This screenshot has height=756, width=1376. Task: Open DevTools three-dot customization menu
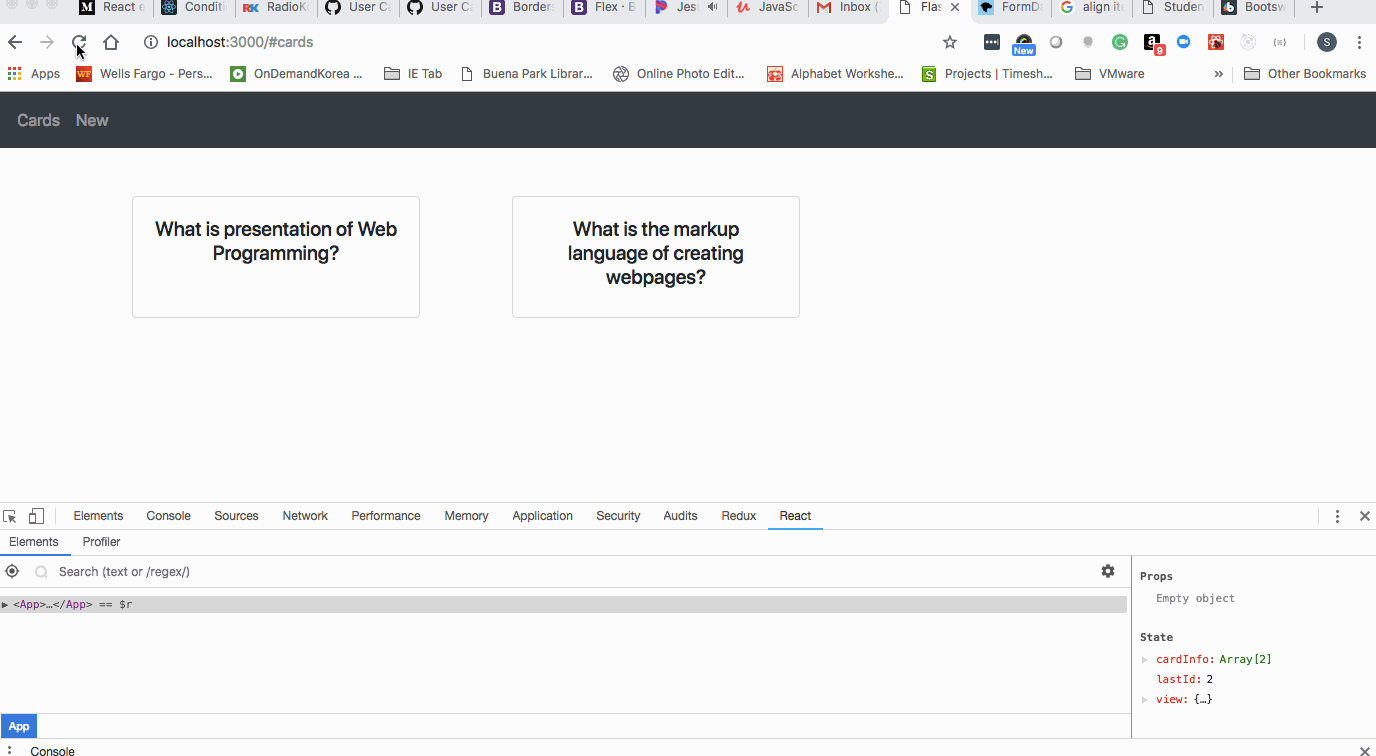[1337, 515]
